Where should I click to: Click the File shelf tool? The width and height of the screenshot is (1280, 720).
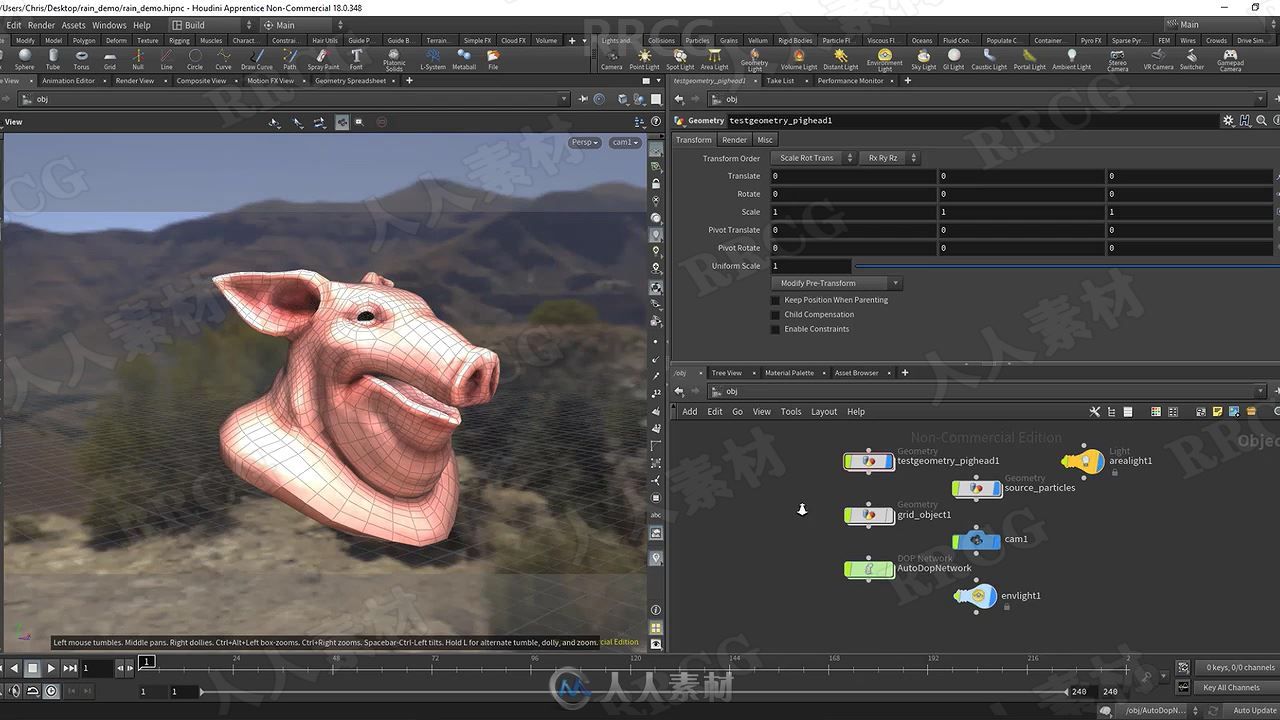tap(493, 59)
